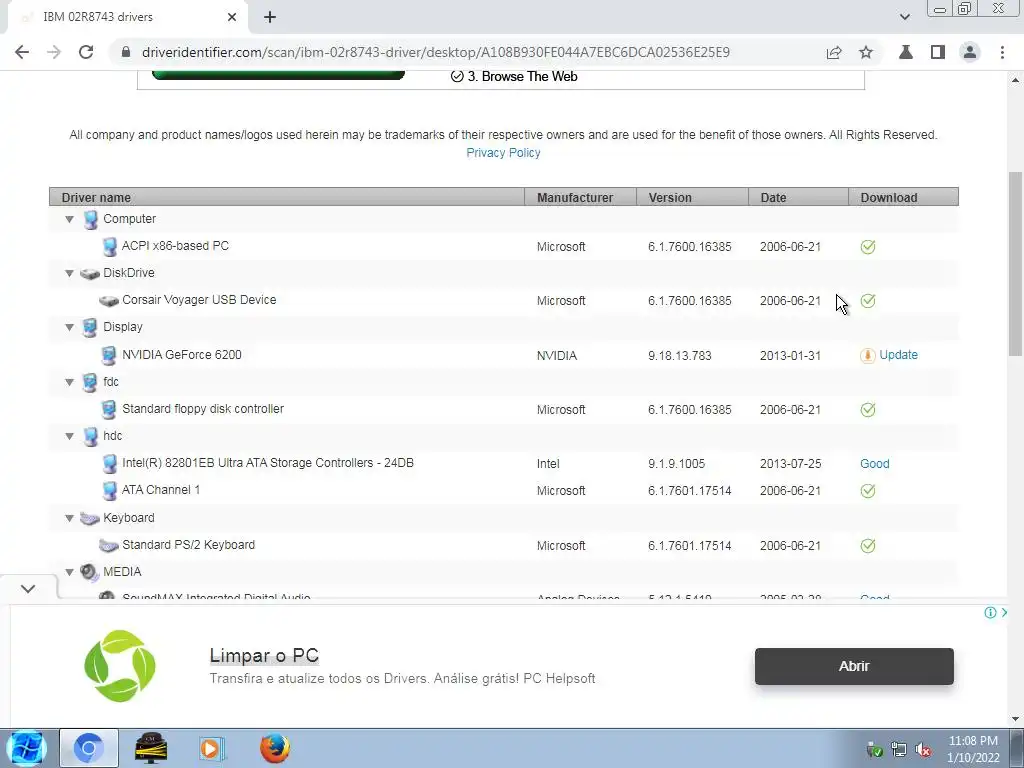1024x768 pixels.
Task: Share this page via the share icon
Action: coord(834,52)
